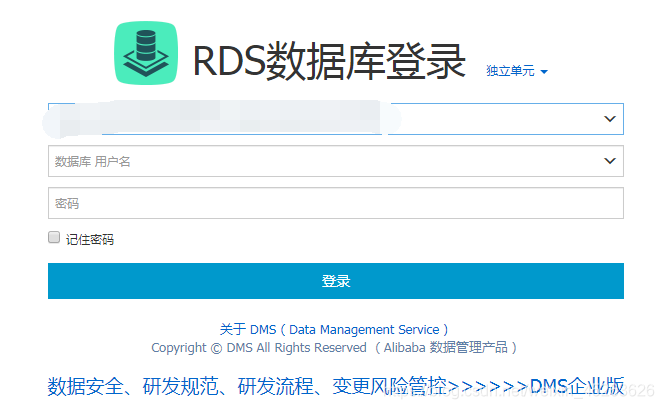Focus the 数据库 用户名 input field
This screenshot has height=409, width=664.
click(335, 161)
